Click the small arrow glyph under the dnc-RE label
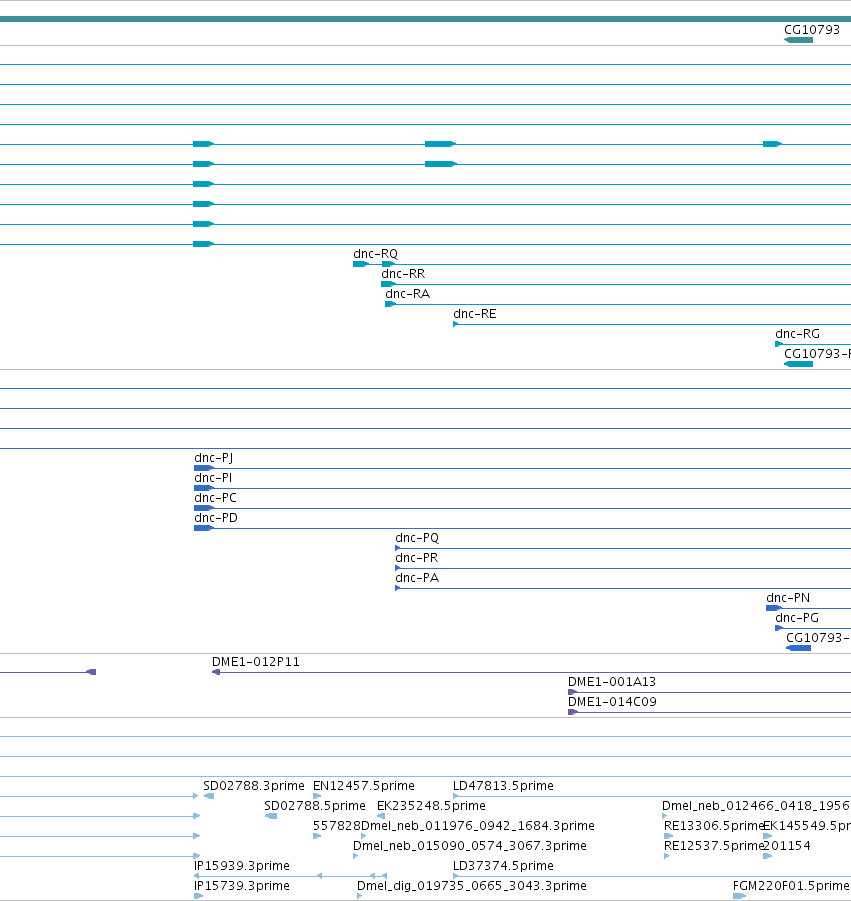Screen dimensions: 851x901 pyautogui.click(x=456, y=324)
